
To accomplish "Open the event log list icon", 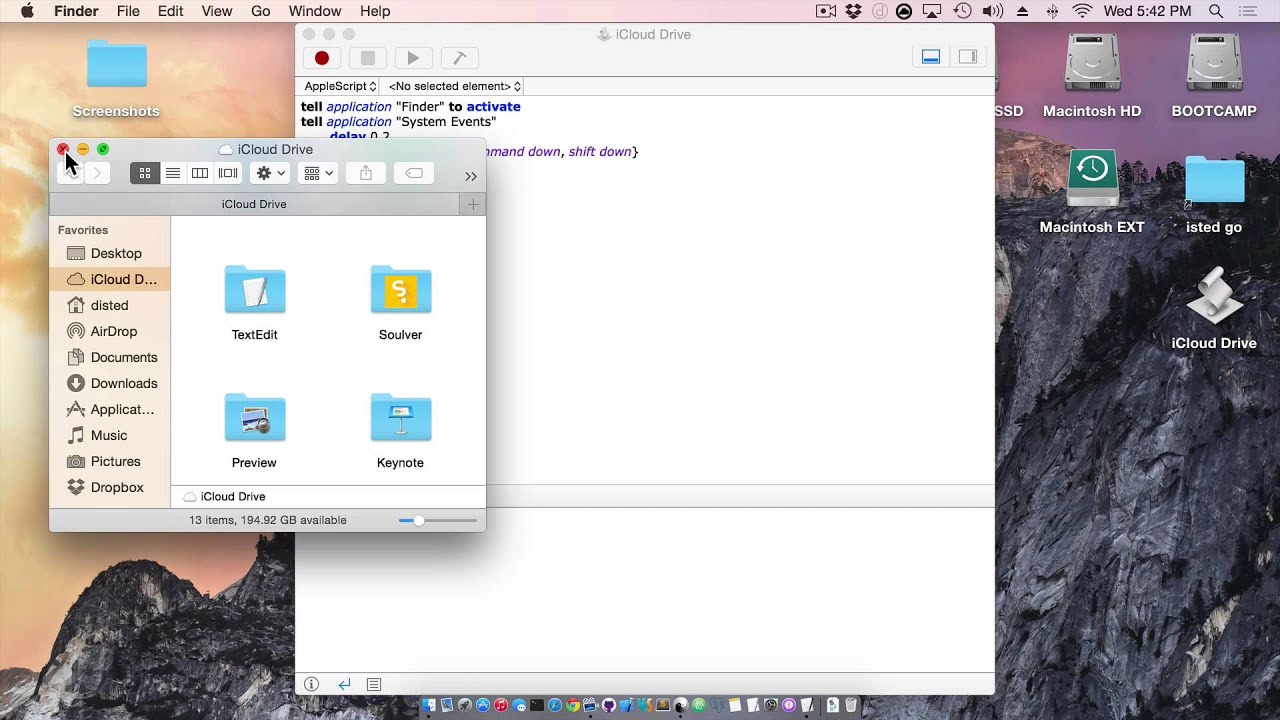I will pyautogui.click(x=373, y=684).
